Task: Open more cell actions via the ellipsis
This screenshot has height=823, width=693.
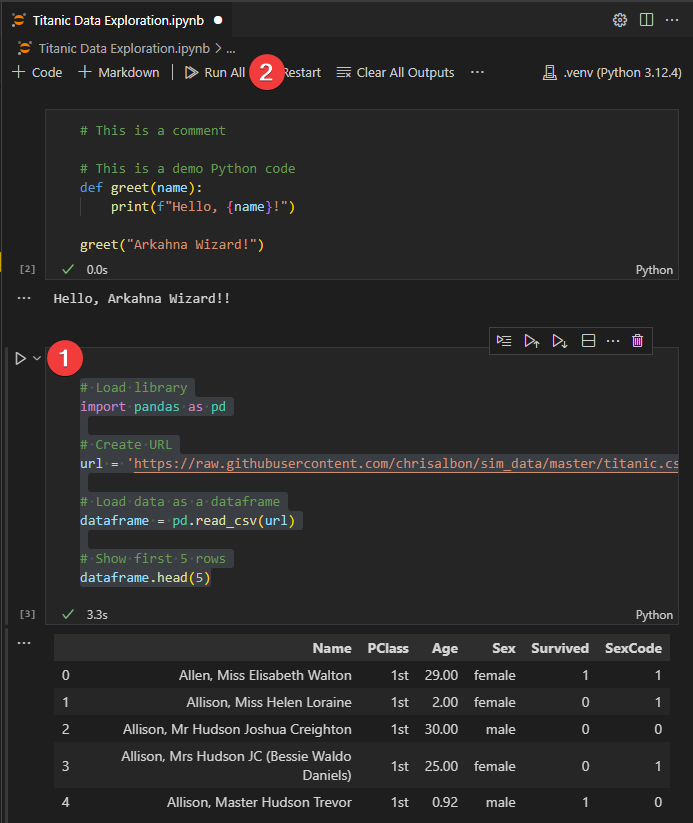Action: point(613,340)
